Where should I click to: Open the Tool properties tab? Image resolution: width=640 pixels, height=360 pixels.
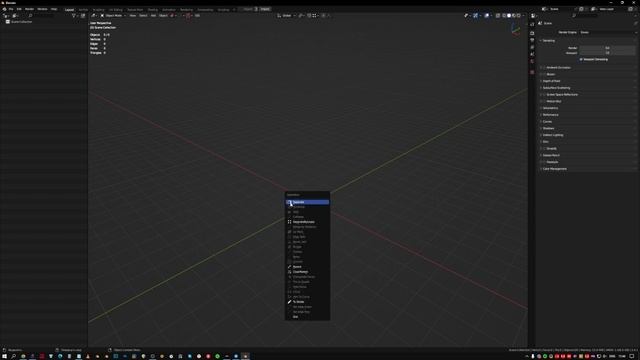pyautogui.click(x=532, y=24)
